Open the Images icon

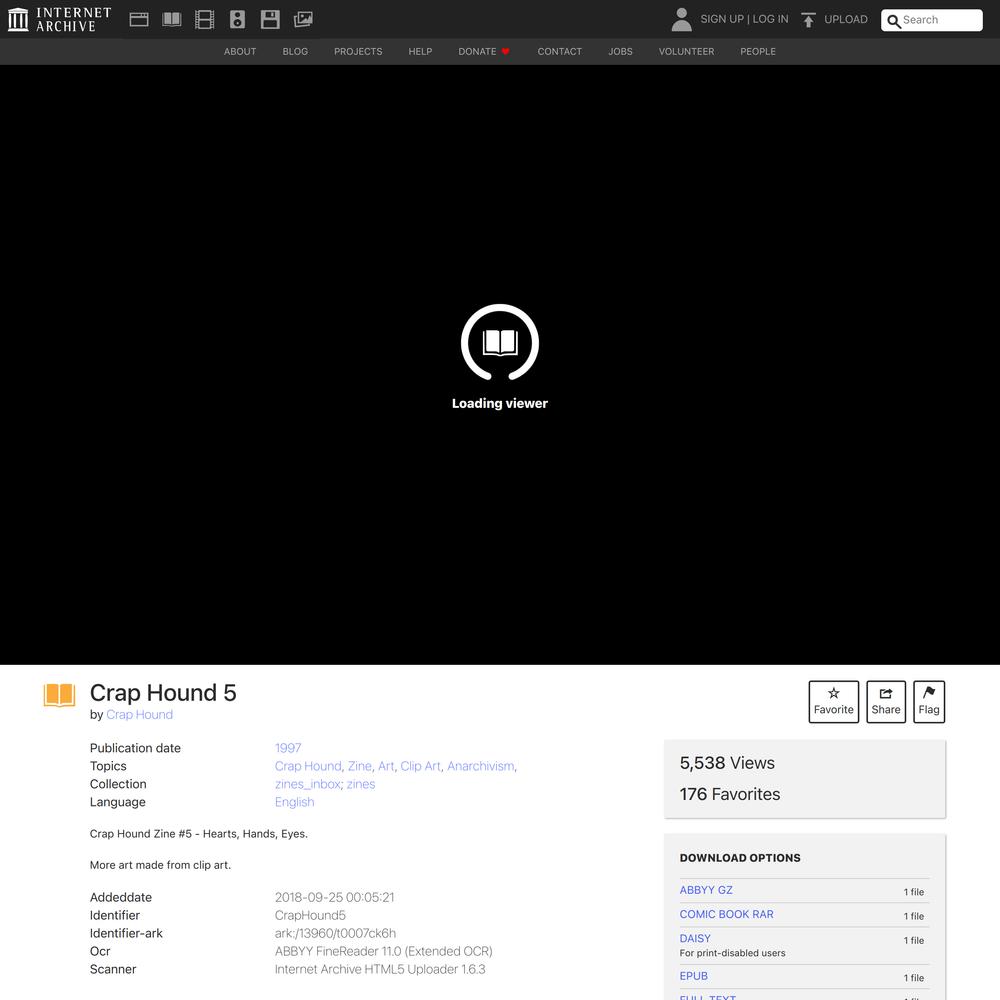[303, 19]
